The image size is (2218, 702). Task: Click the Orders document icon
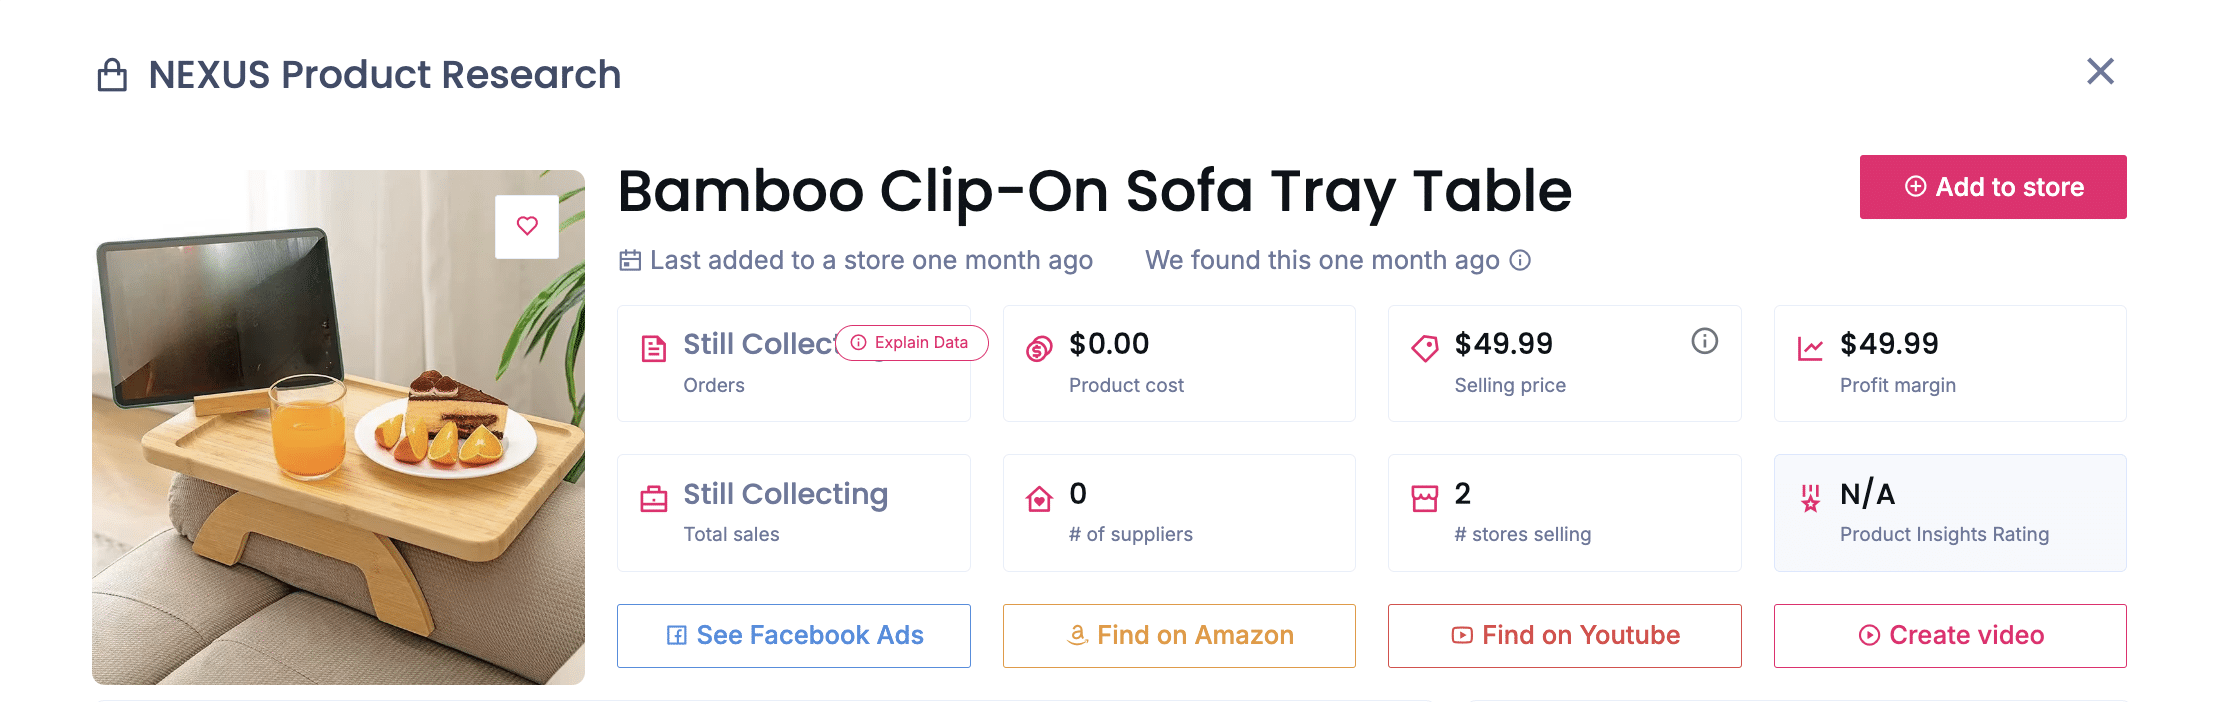point(653,349)
